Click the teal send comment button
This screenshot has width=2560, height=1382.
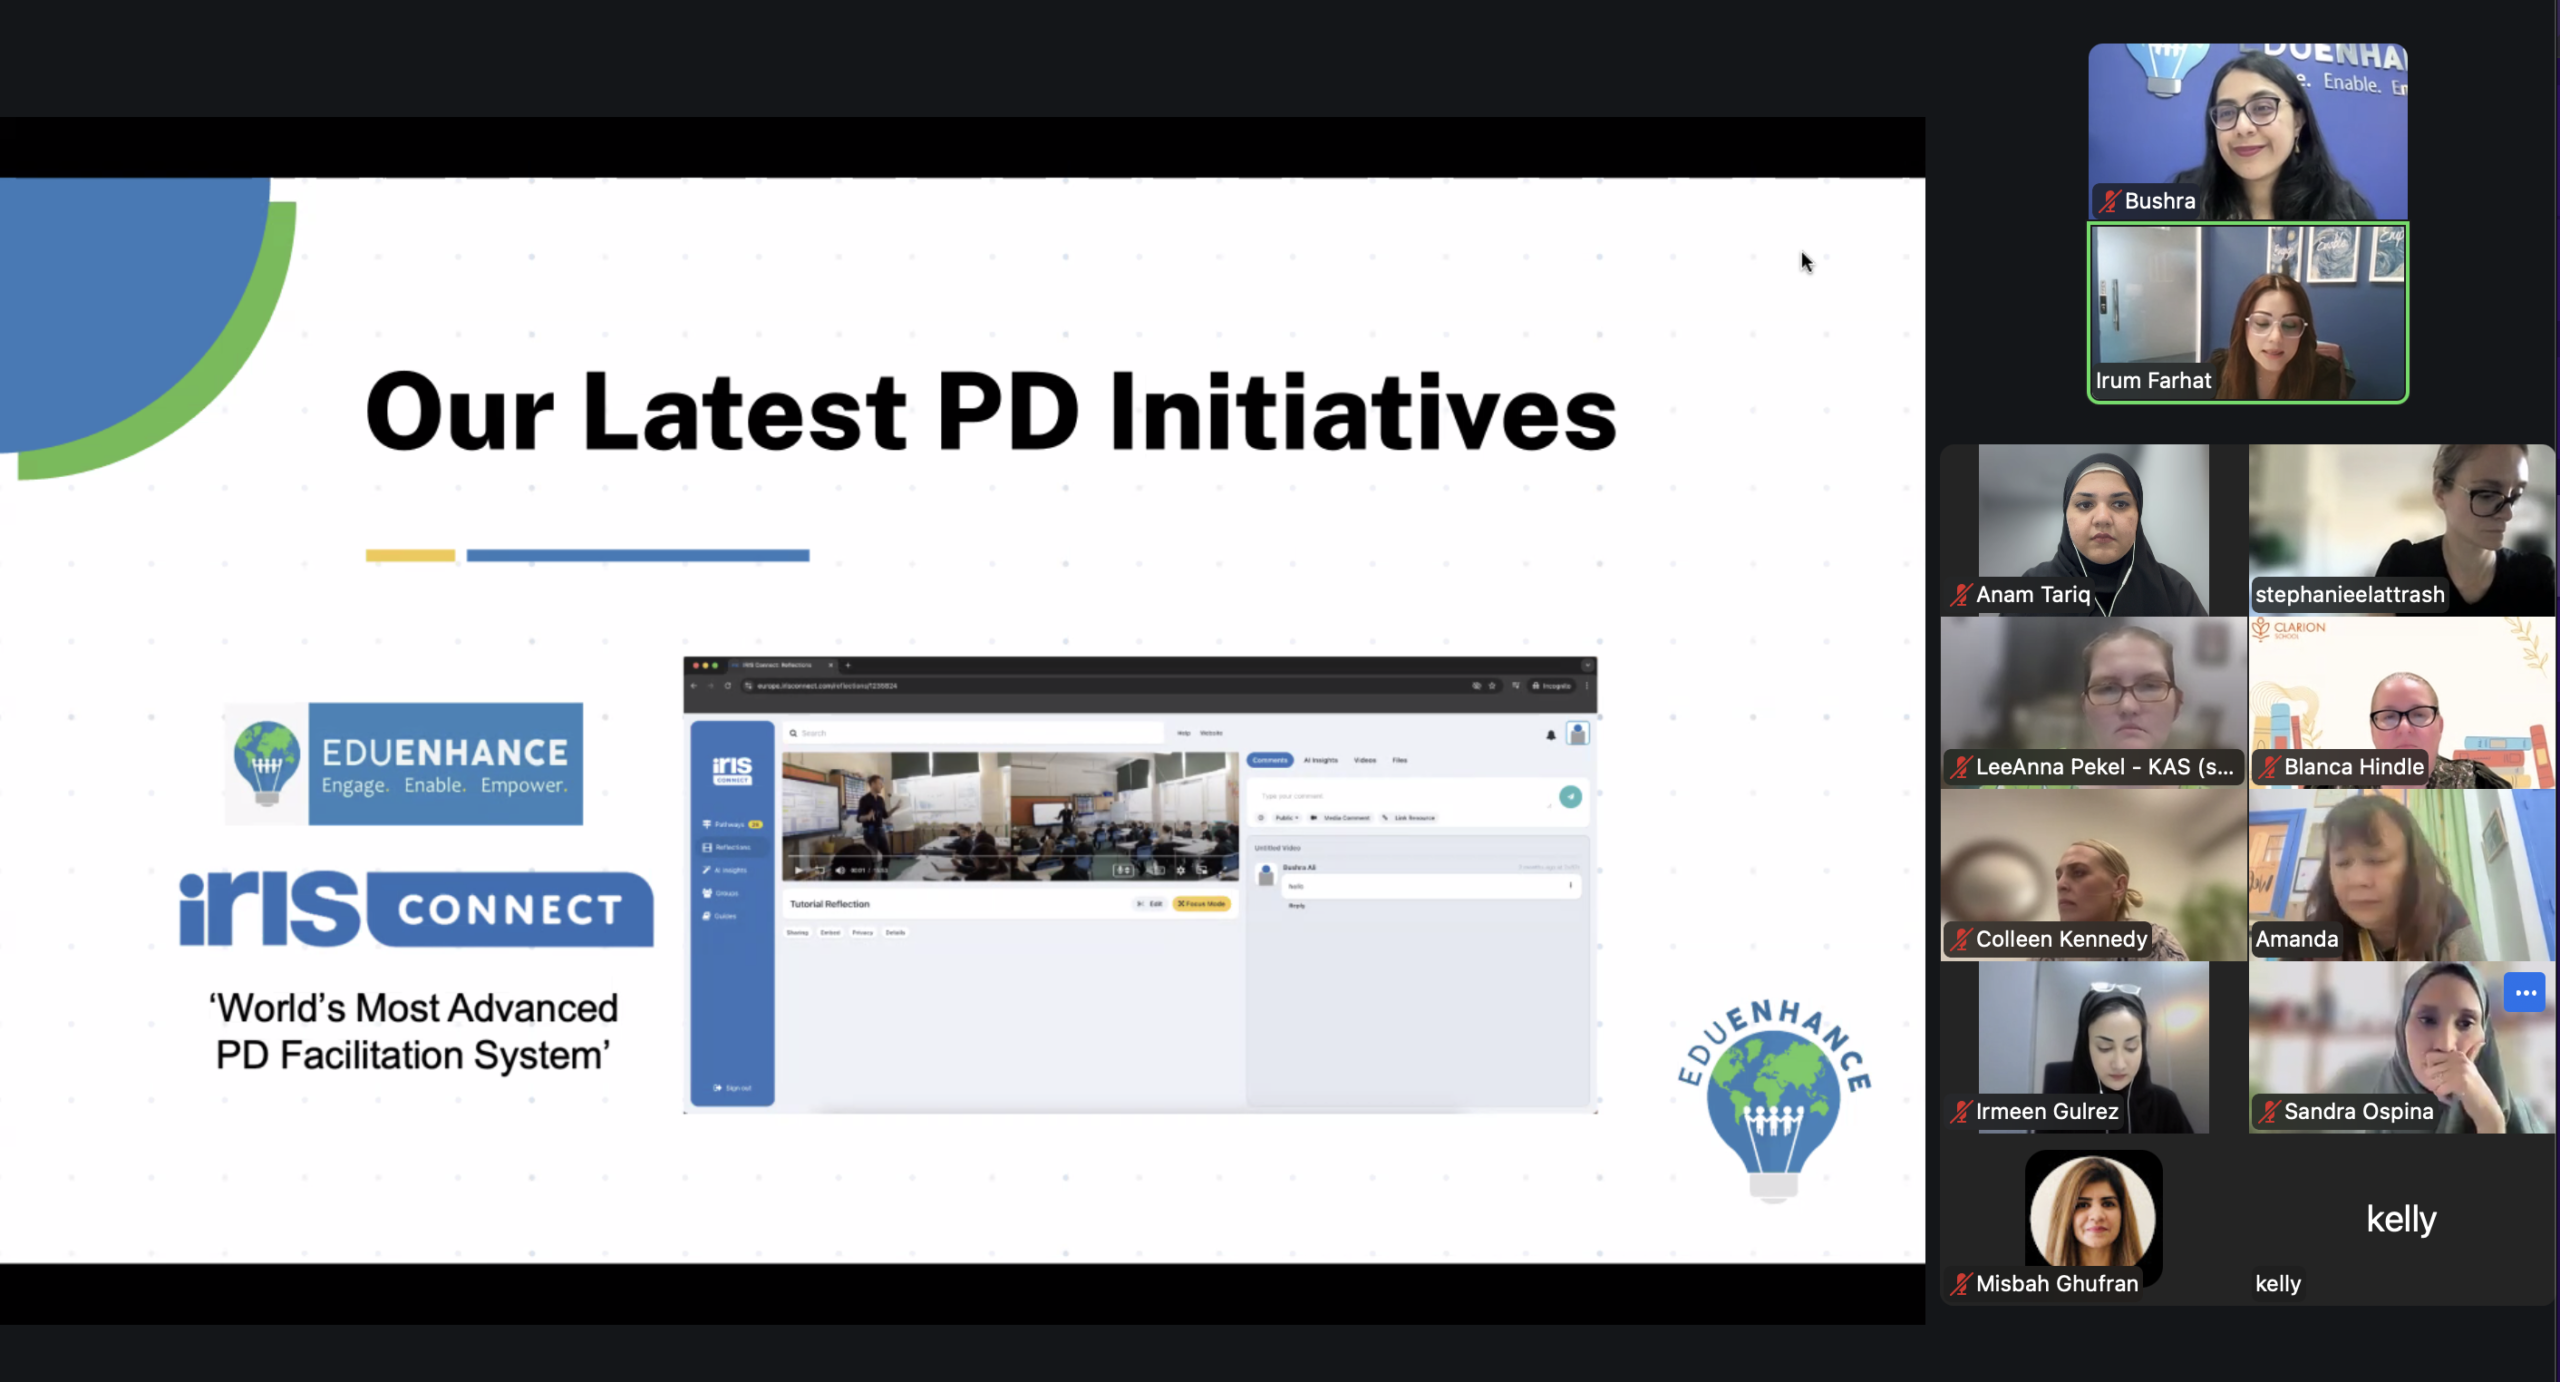[x=1570, y=797]
